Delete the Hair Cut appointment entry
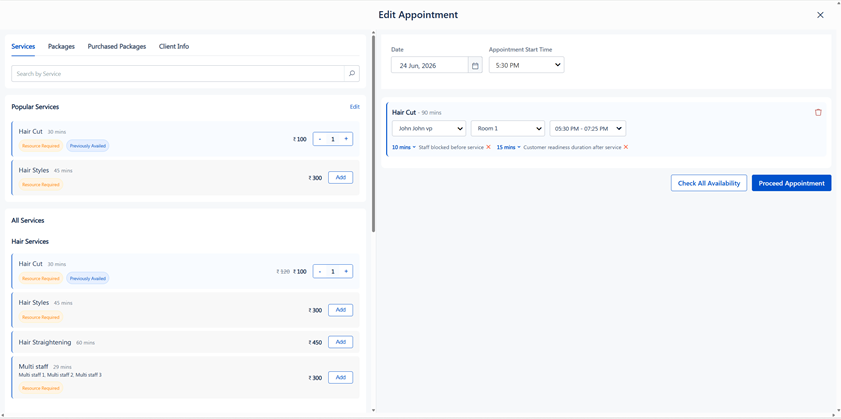Viewport: 841px width, 419px height. coord(818,112)
